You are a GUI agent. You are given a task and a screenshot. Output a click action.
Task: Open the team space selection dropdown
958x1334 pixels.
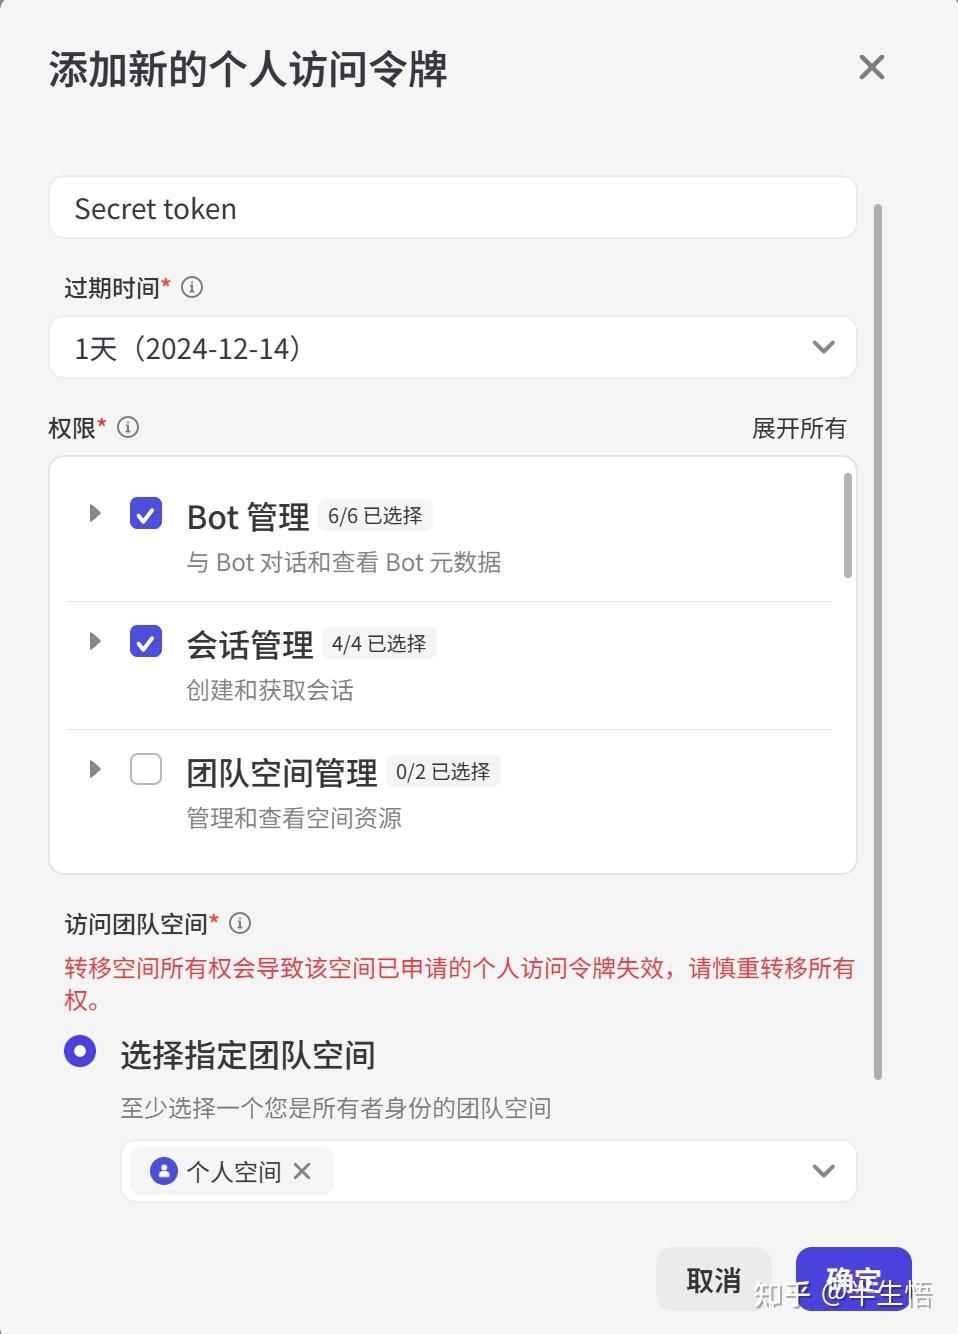click(822, 1171)
